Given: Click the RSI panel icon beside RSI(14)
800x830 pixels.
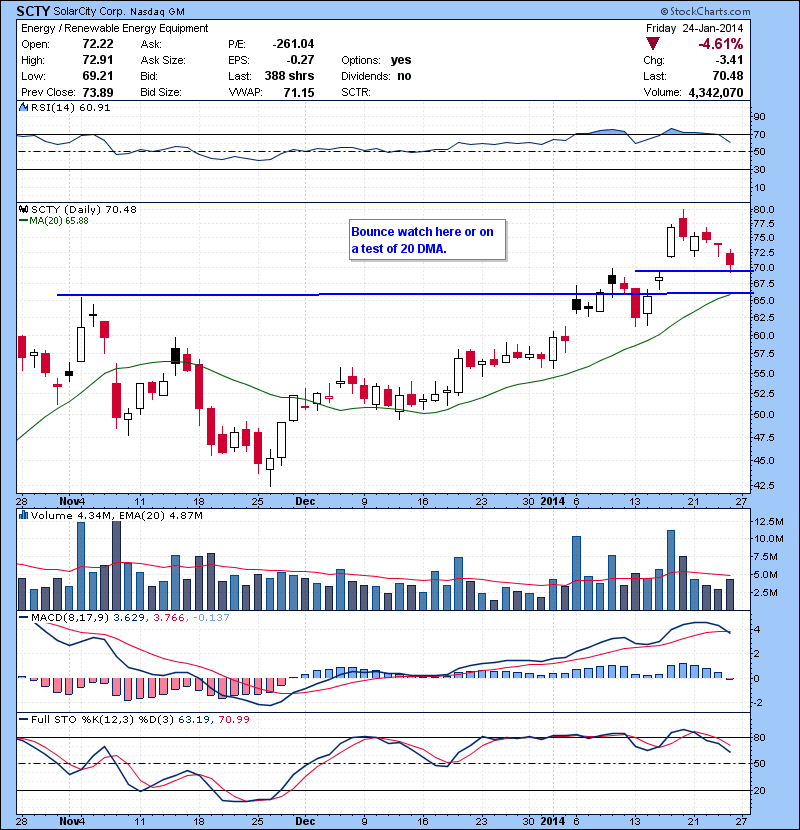Looking at the screenshot, I should [x=24, y=107].
